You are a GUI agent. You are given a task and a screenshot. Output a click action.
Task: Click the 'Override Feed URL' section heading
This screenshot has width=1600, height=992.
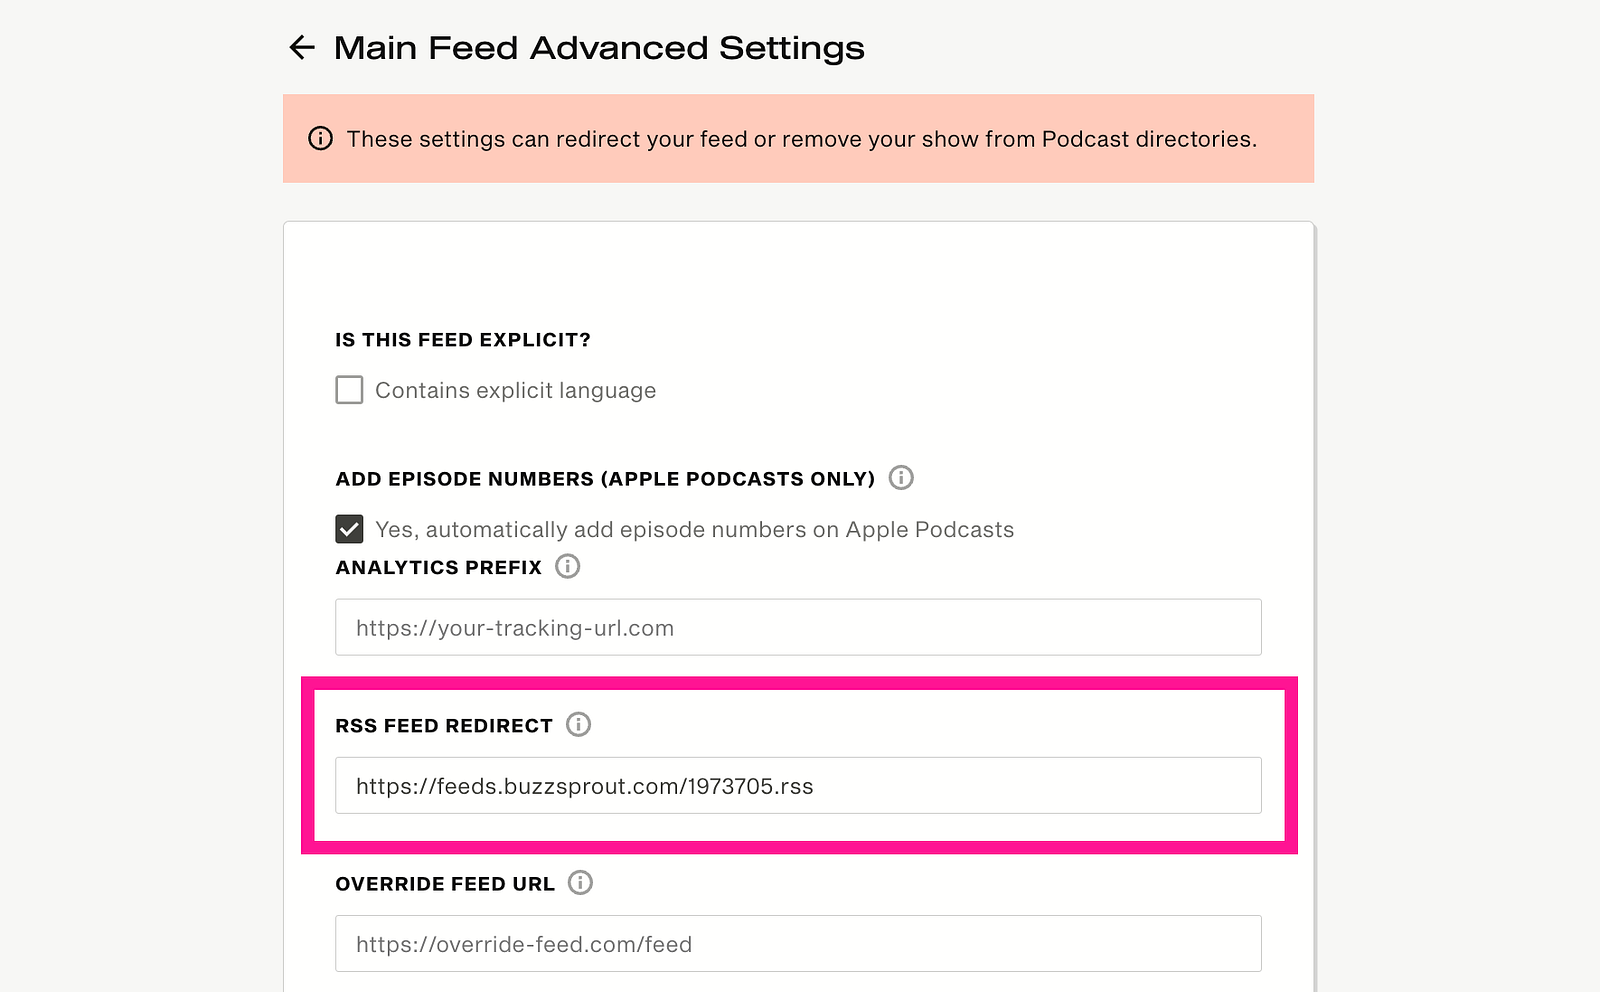(445, 883)
